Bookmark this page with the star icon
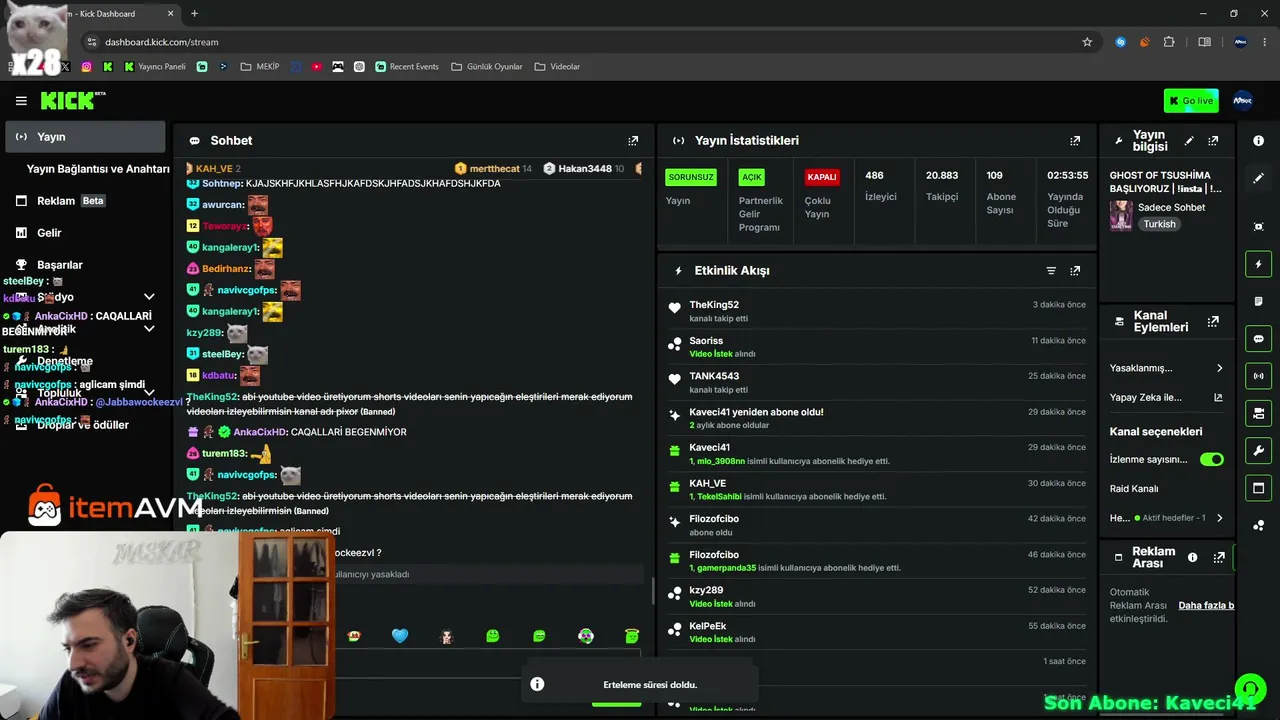The width and height of the screenshot is (1280, 720). point(1087,42)
